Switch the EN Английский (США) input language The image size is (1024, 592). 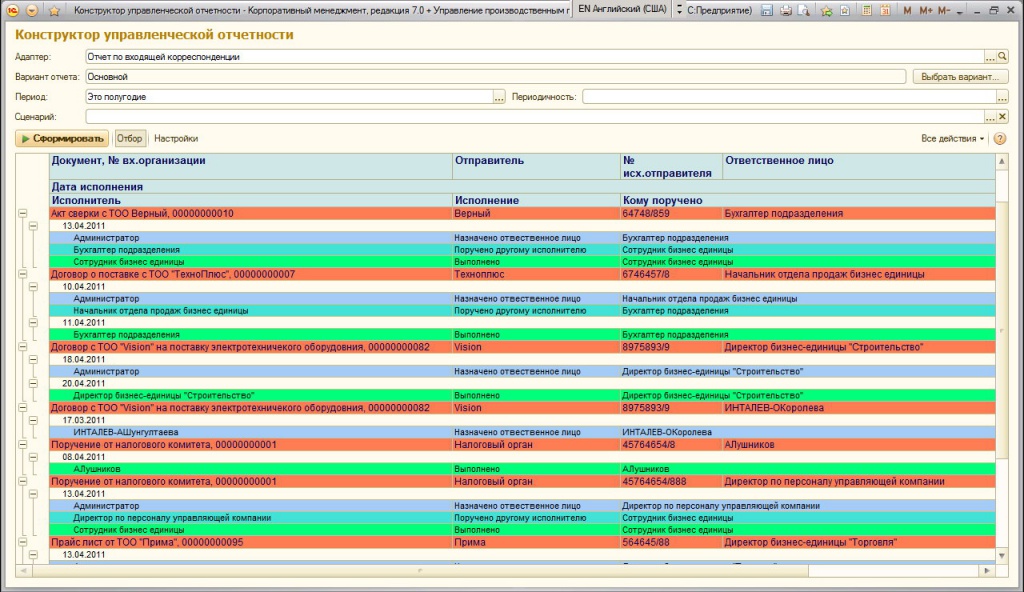[622, 9]
